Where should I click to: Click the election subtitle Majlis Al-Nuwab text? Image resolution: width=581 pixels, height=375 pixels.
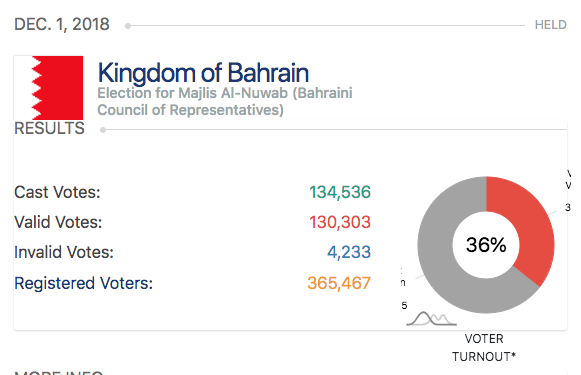(x=225, y=101)
